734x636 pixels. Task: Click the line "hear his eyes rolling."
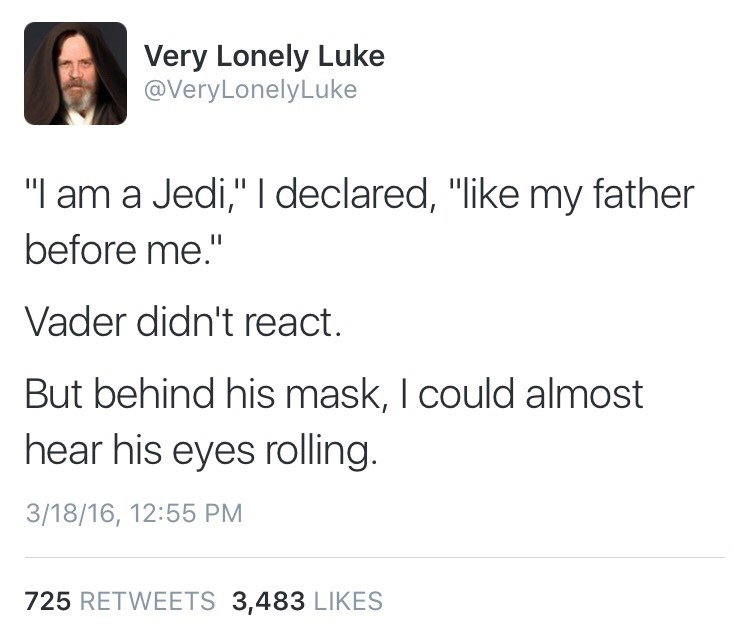tap(202, 449)
